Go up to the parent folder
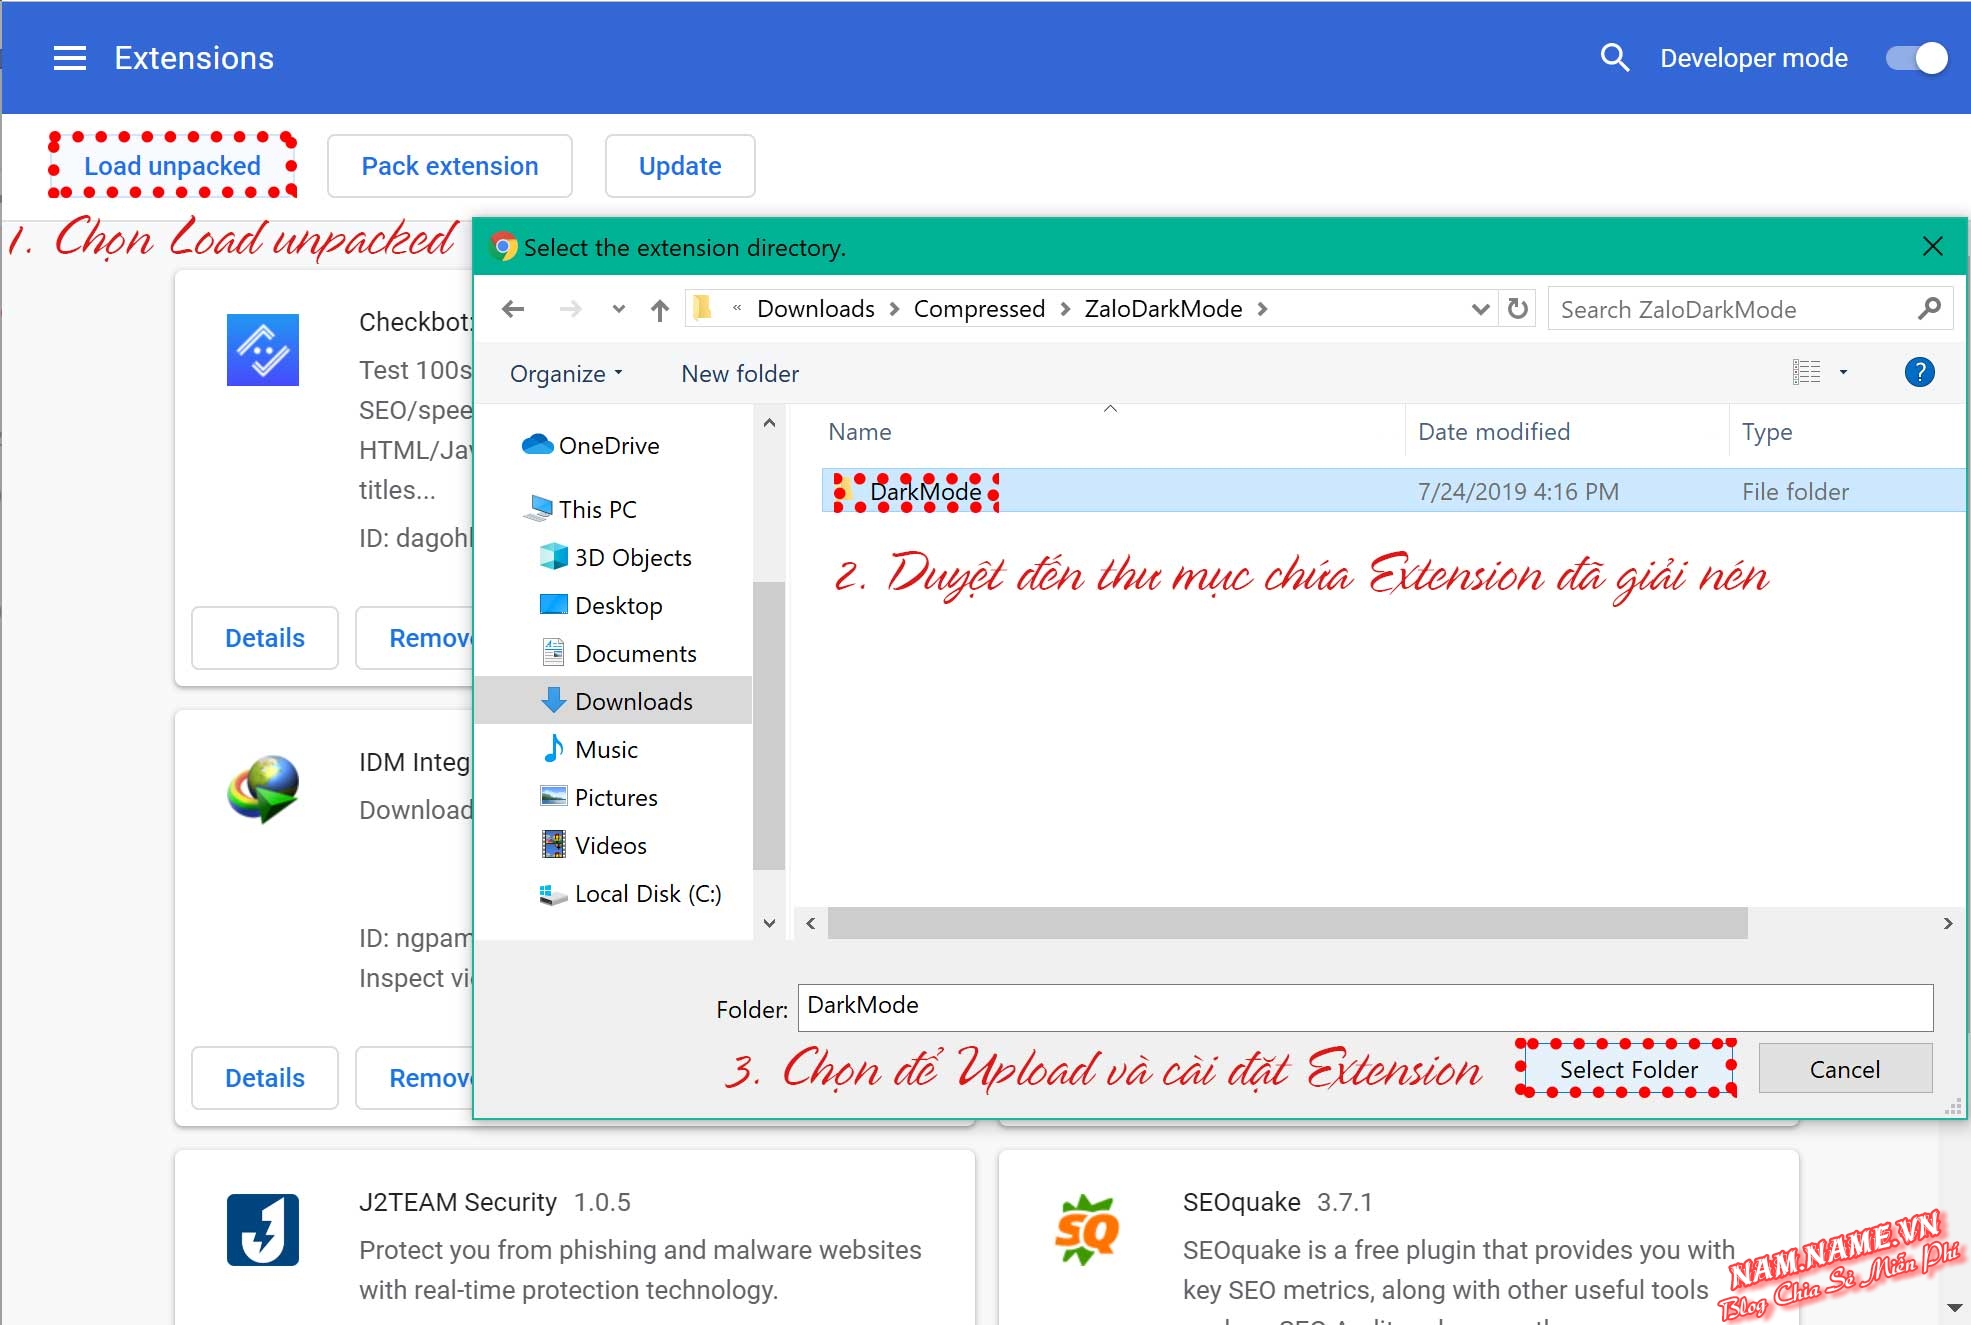Image resolution: width=1971 pixels, height=1325 pixels. [659, 308]
